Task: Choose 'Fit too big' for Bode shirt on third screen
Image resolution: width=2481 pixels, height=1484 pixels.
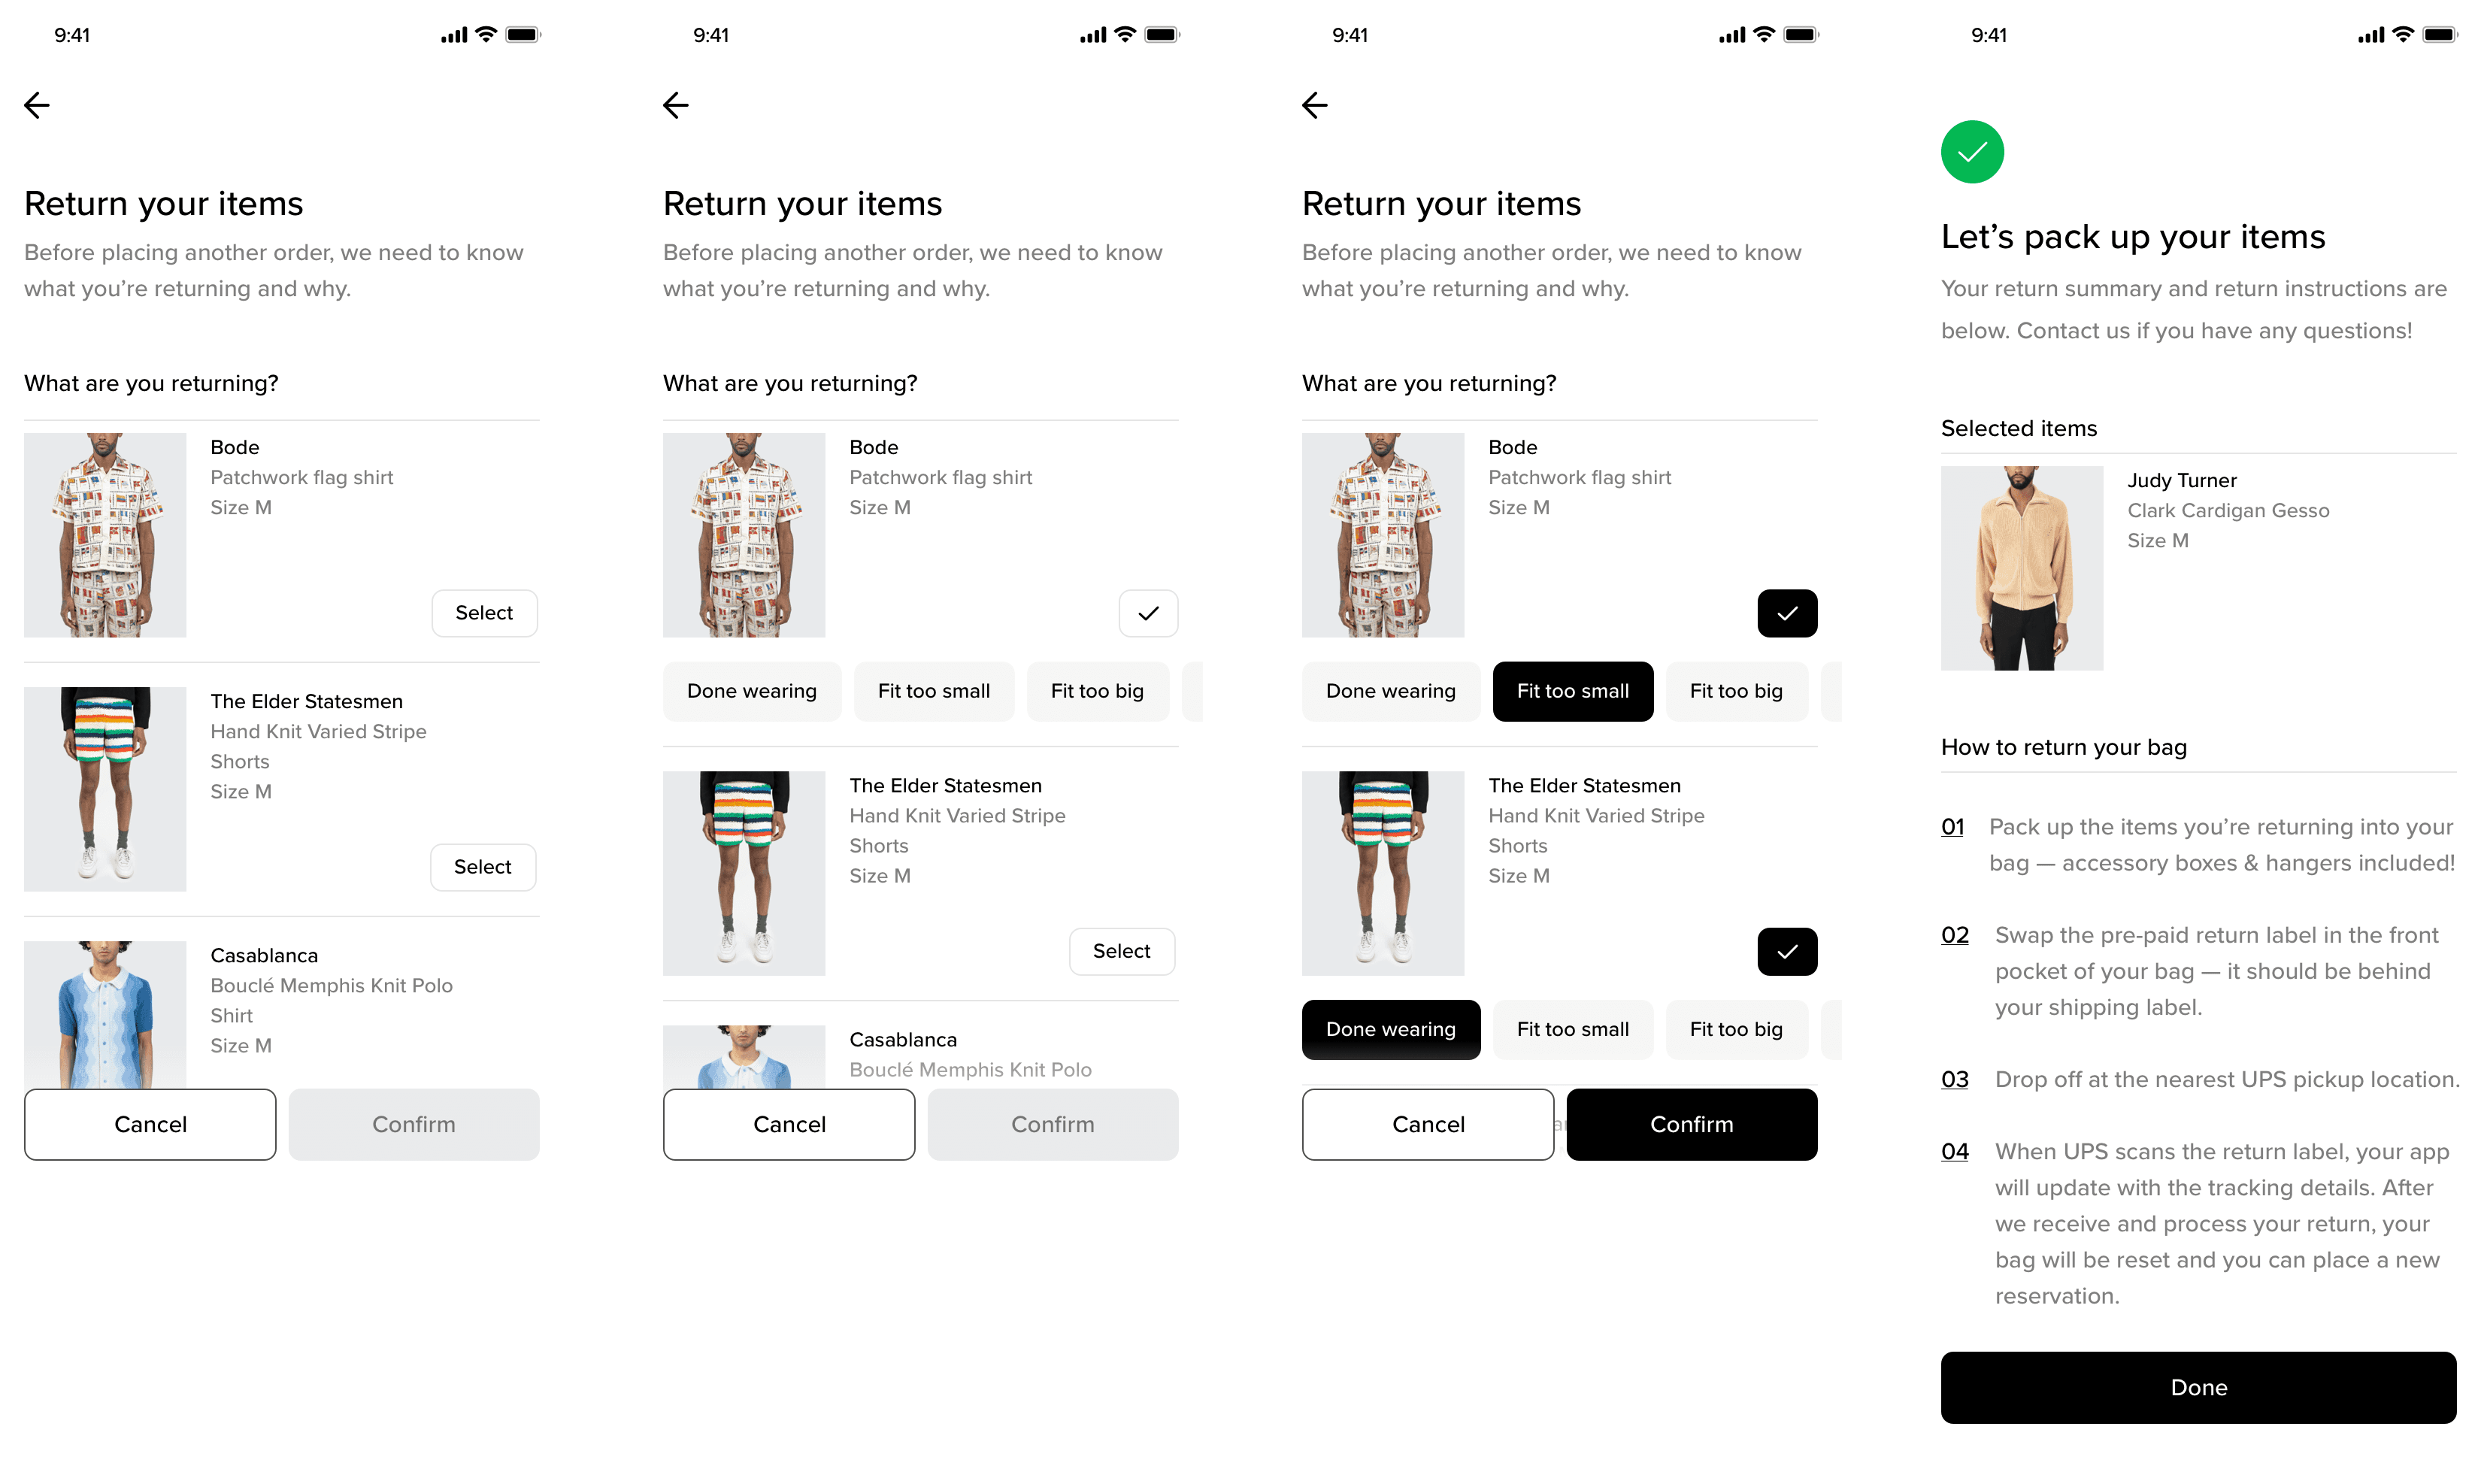Action: (x=1736, y=691)
